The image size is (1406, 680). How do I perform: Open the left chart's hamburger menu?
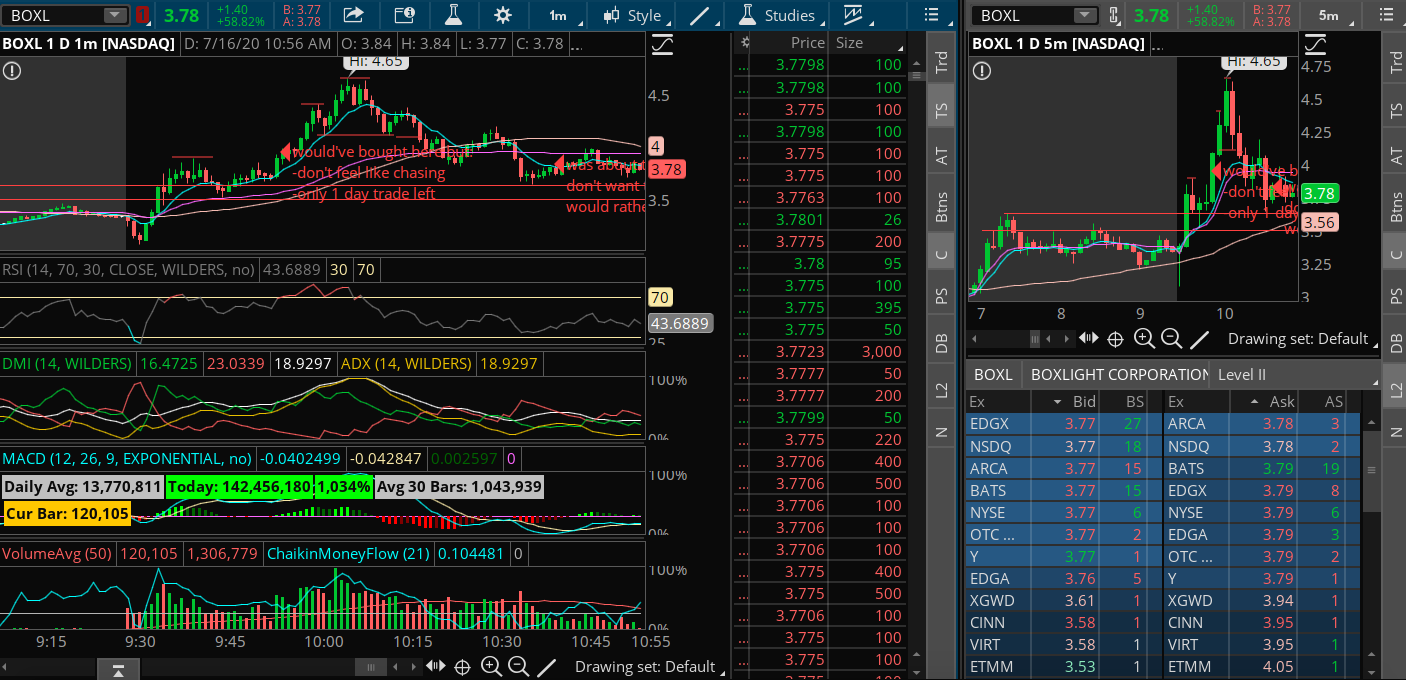[x=932, y=15]
